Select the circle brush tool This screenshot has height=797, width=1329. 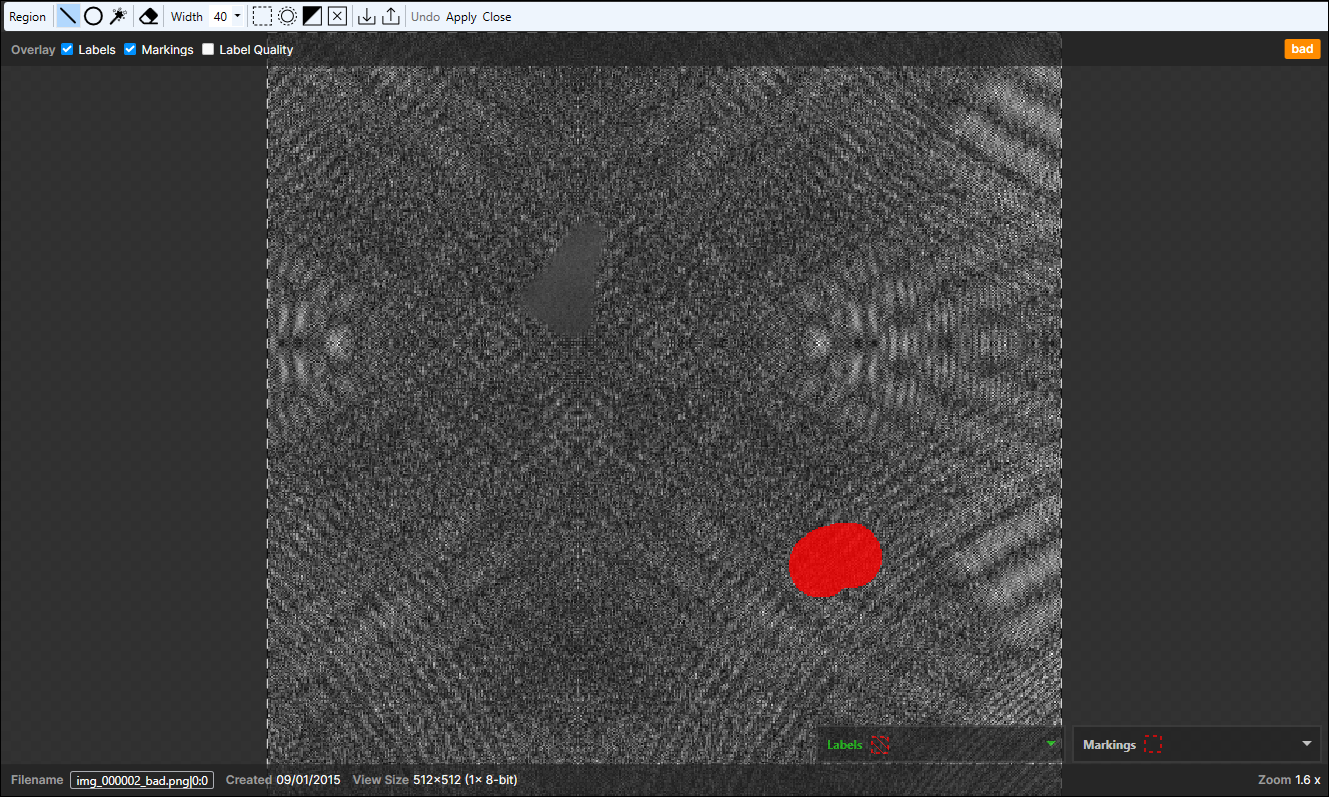[93, 16]
